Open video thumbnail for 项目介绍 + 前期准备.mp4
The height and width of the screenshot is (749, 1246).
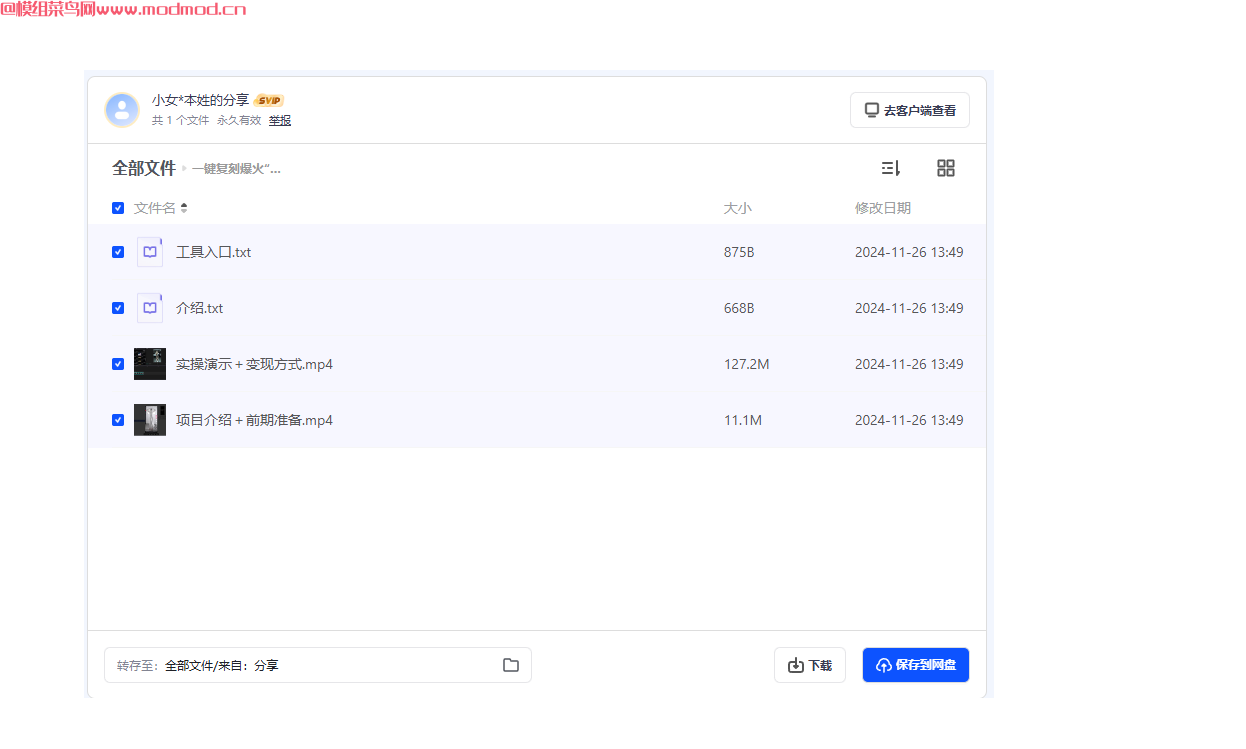pyautogui.click(x=150, y=420)
